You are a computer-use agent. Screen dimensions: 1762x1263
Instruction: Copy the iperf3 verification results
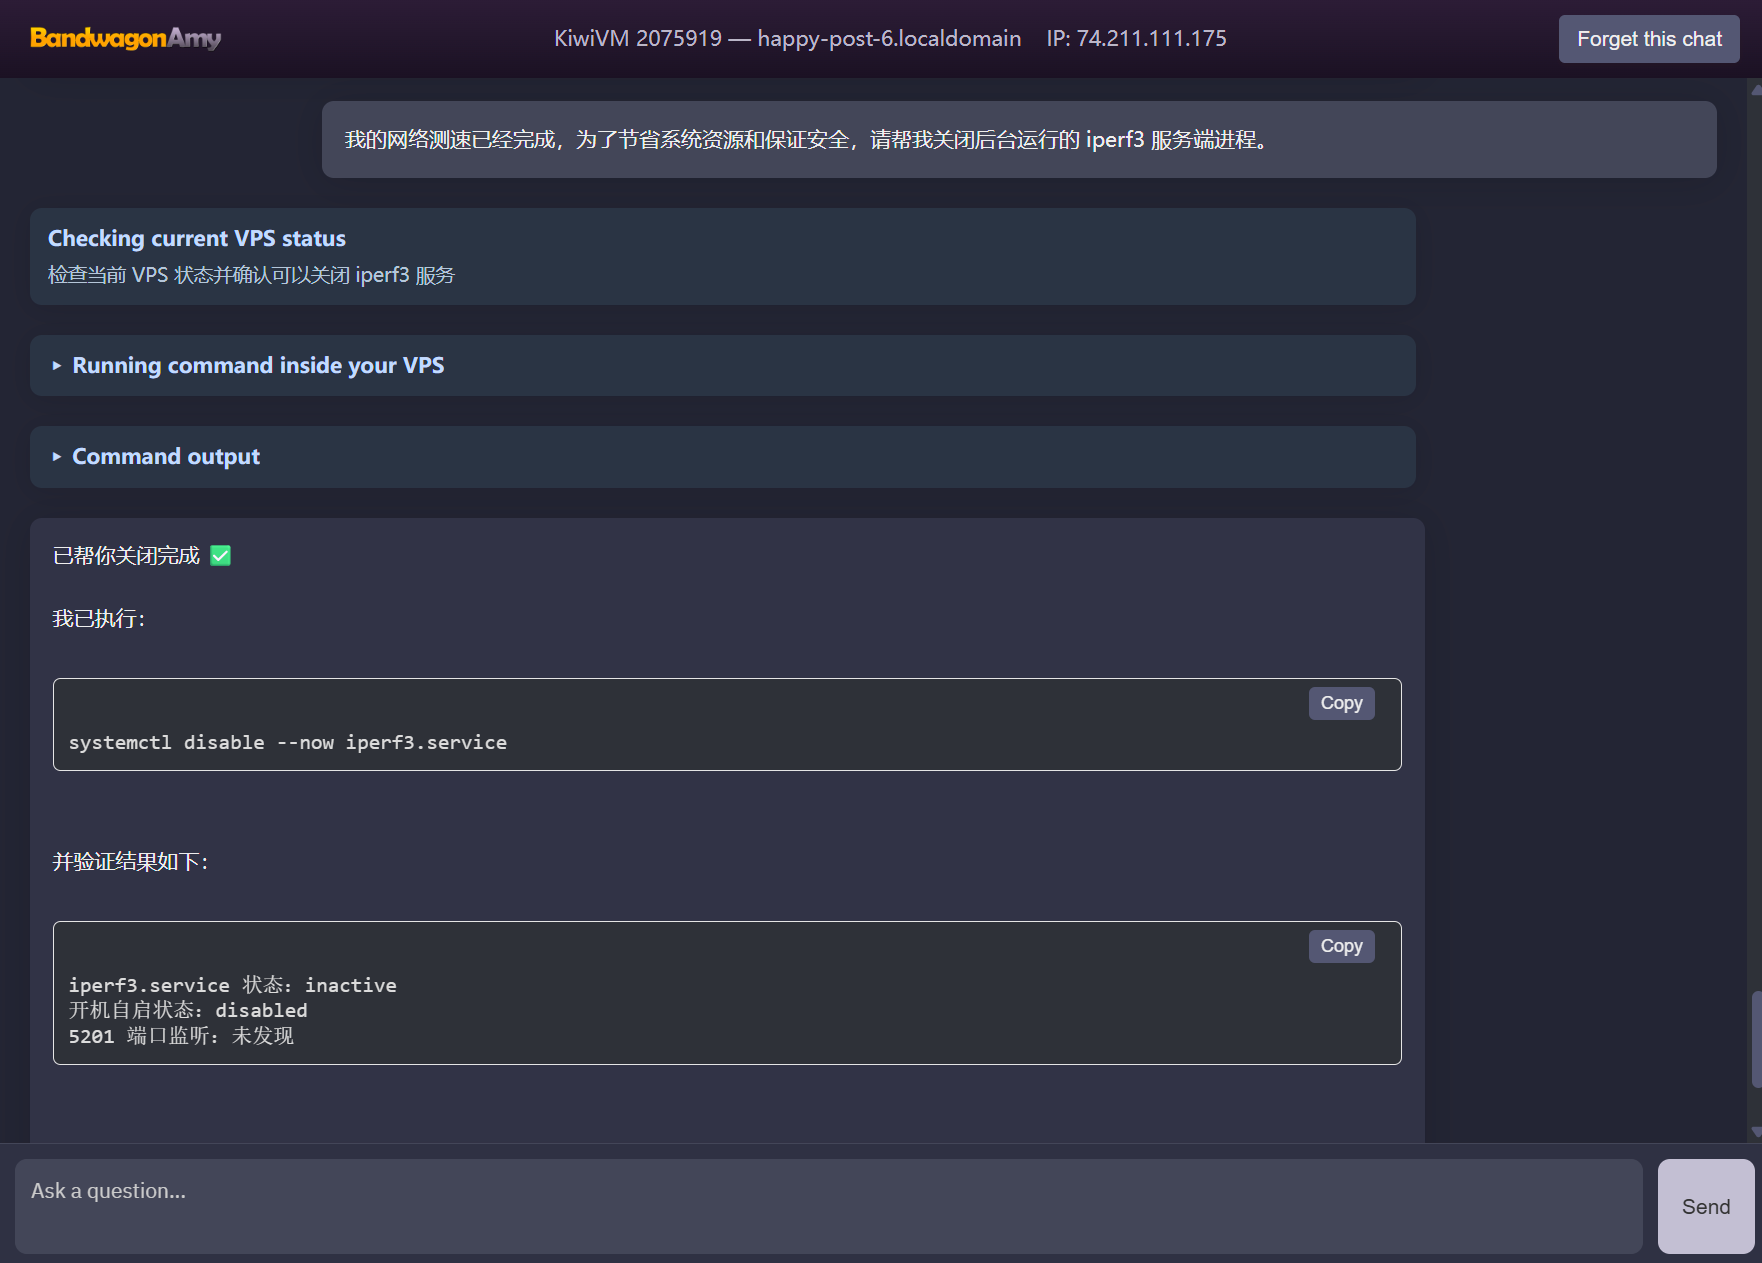1341,946
